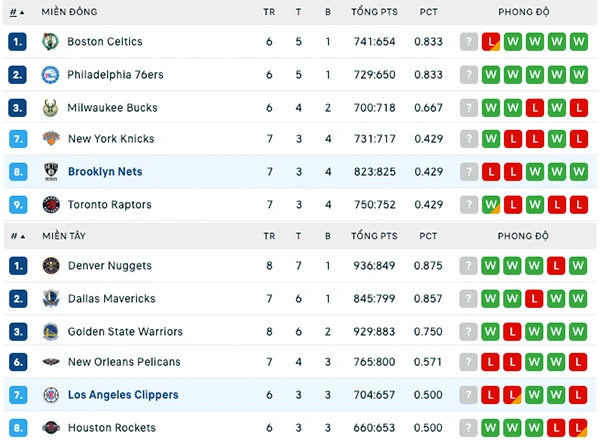600x440 pixels.
Task: Open the Brooklyn Nets logo
Action: [51, 172]
